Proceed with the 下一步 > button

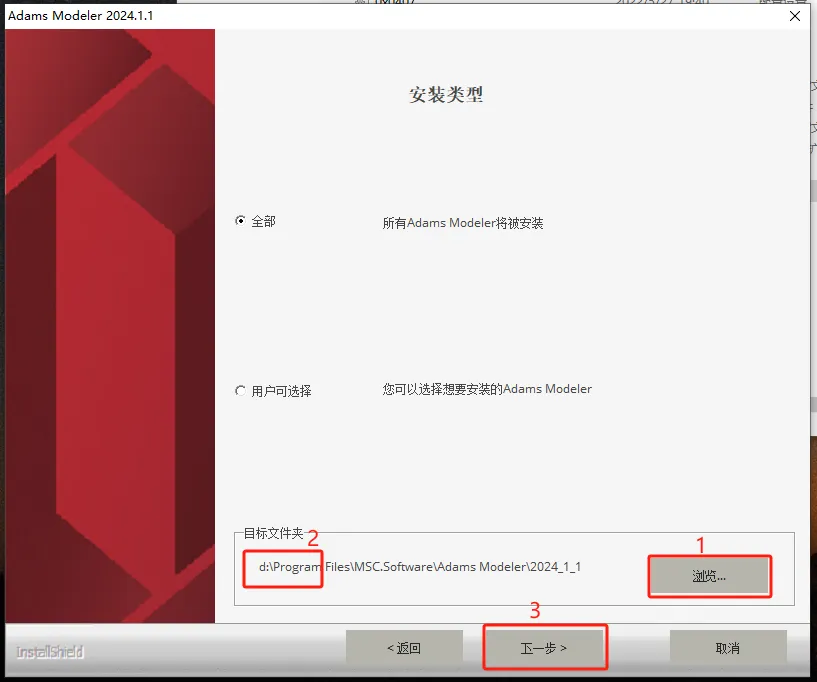point(545,648)
